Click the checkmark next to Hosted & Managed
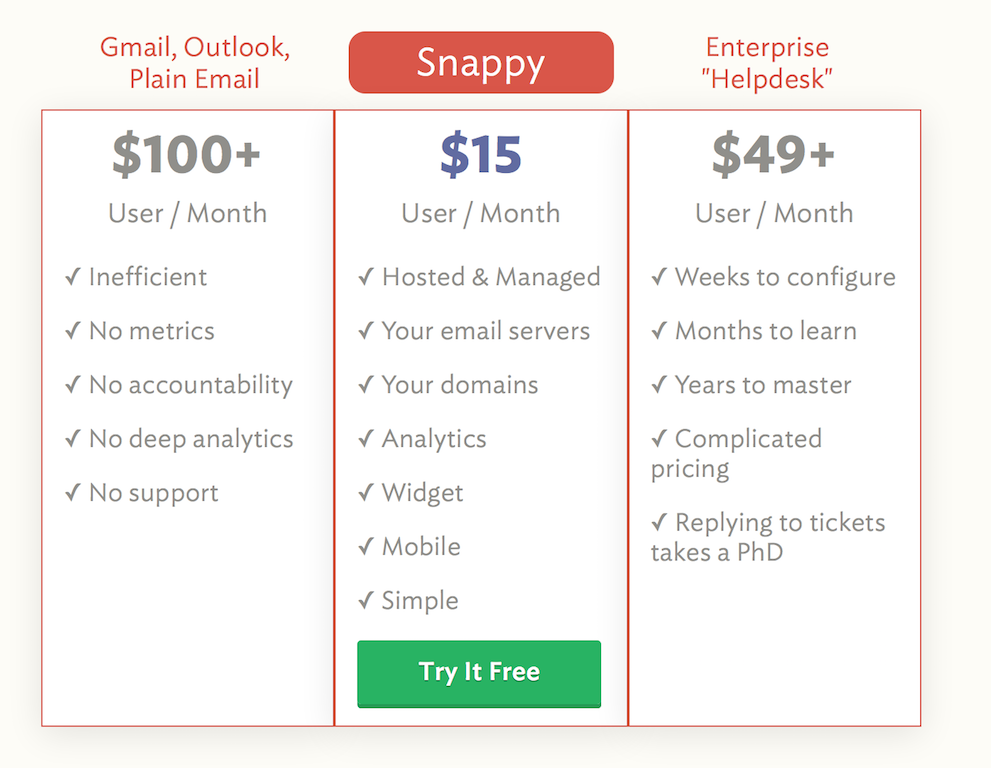Image resolution: width=991 pixels, height=768 pixels. click(x=367, y=276)
